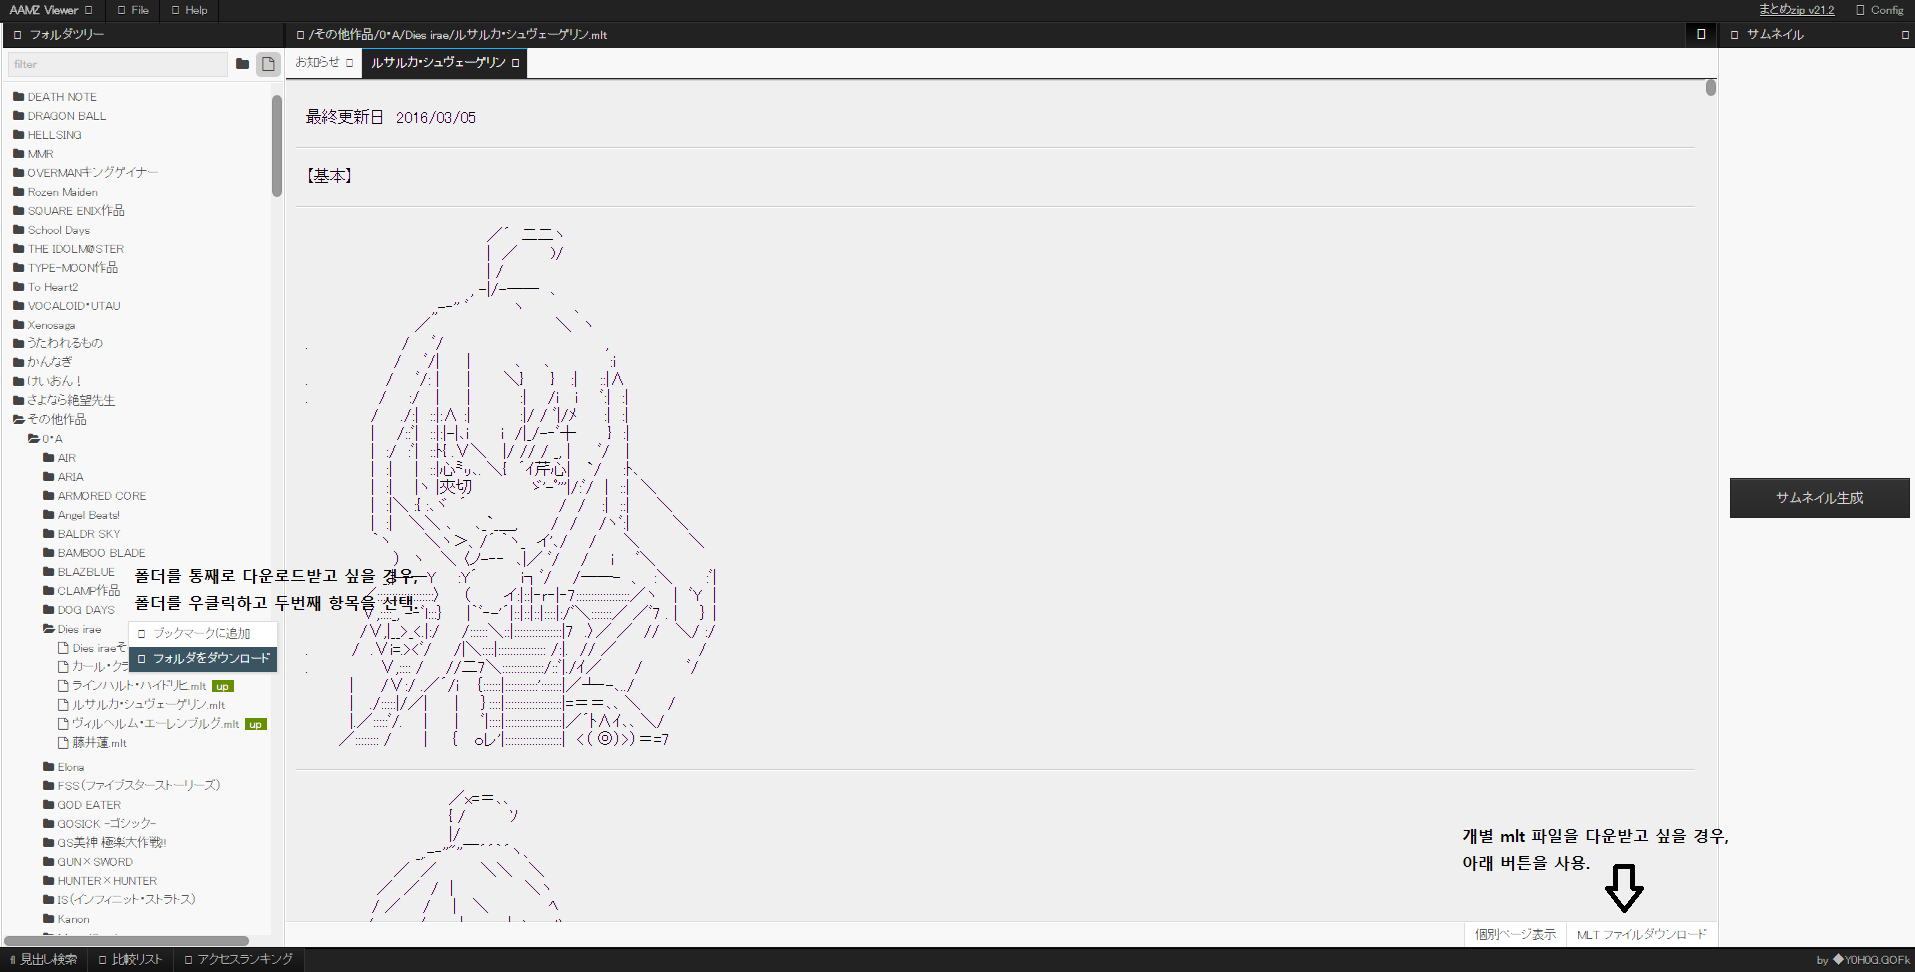Click the icon on the ルサルカ・シュヴェーゲリン tab
The height and width of the screenshot is (972, 1915).
click(516, 63)
